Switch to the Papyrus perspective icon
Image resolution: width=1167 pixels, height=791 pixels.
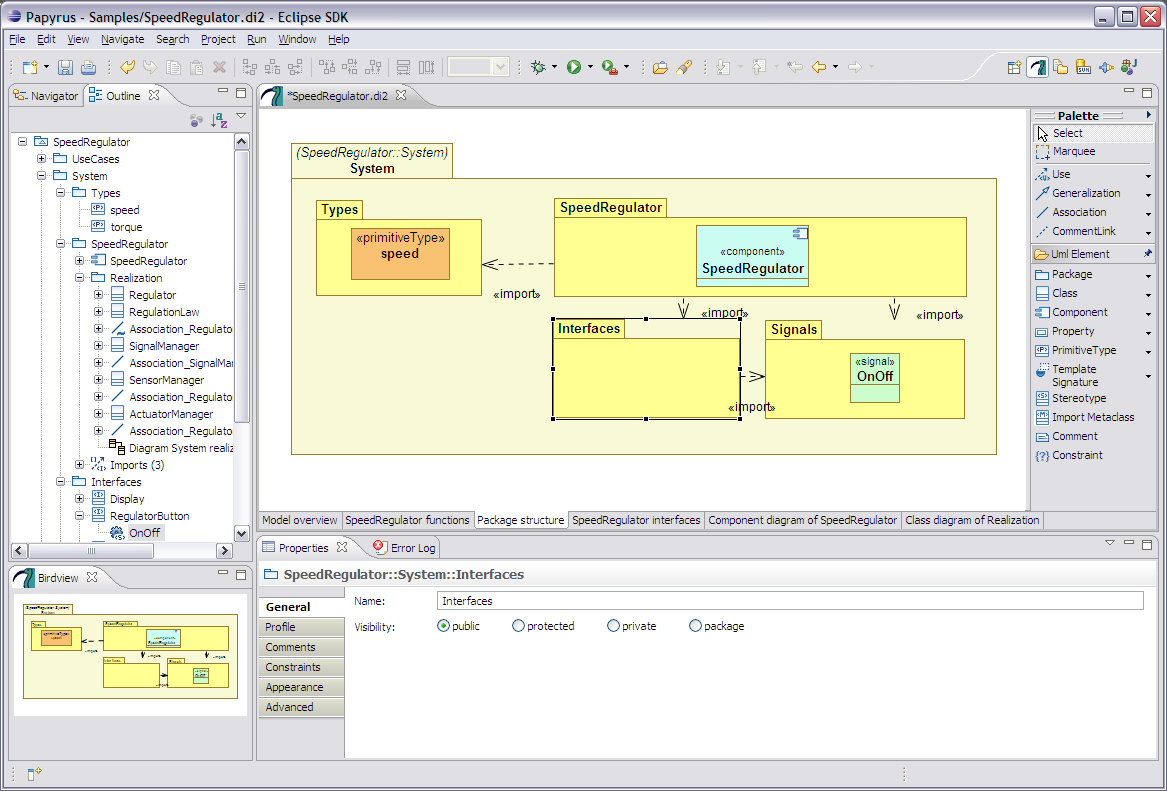click(x=1037, y=68)
